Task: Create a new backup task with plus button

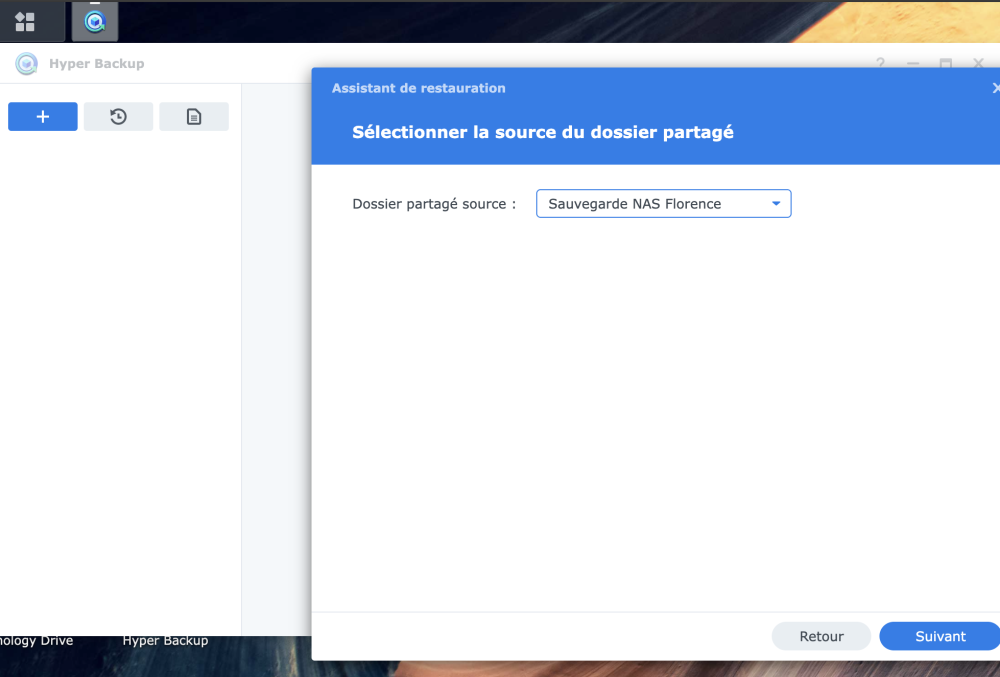Action: (43, 117)
